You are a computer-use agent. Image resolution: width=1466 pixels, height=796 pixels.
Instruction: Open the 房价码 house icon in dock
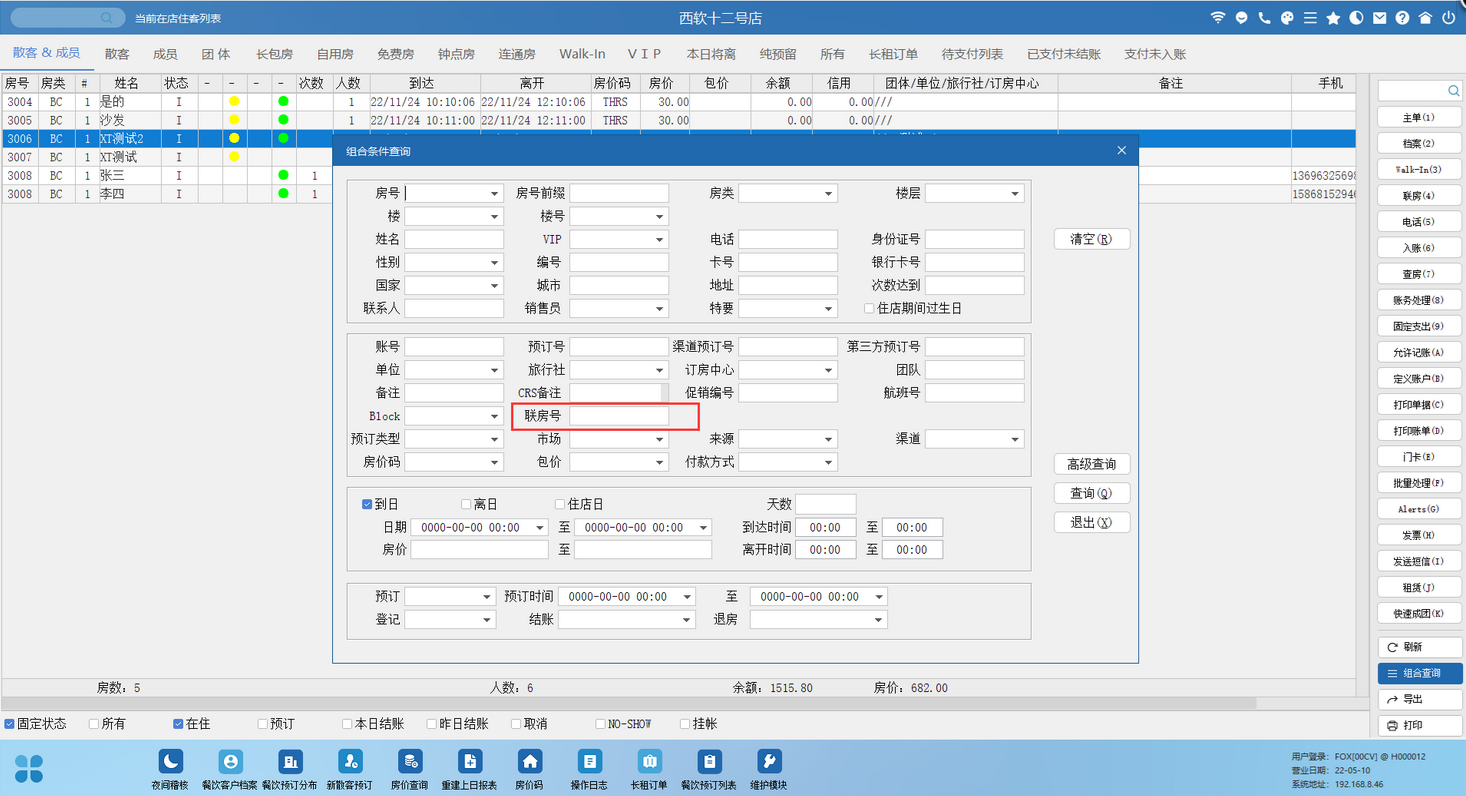529,761
